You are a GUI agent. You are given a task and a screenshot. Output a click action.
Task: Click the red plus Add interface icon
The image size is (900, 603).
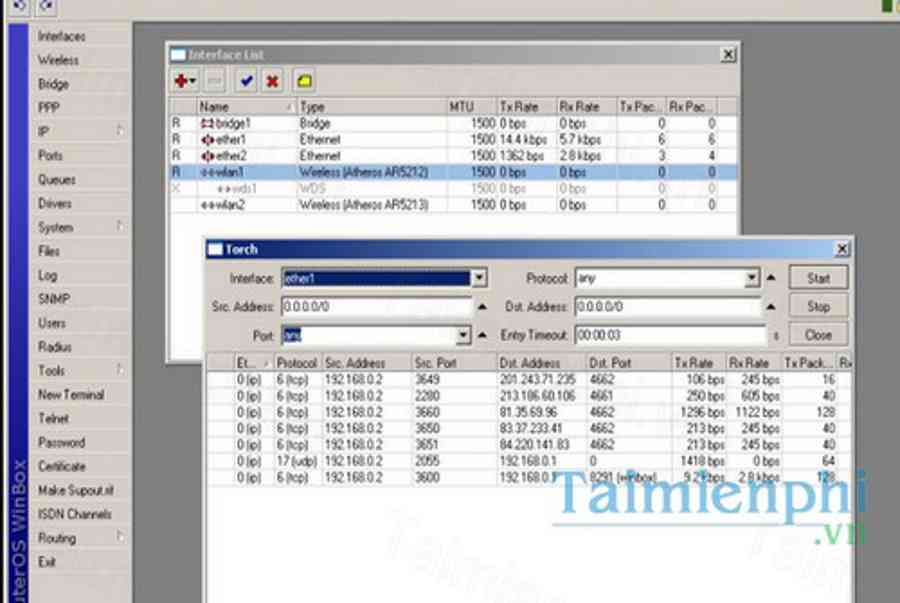183,81
